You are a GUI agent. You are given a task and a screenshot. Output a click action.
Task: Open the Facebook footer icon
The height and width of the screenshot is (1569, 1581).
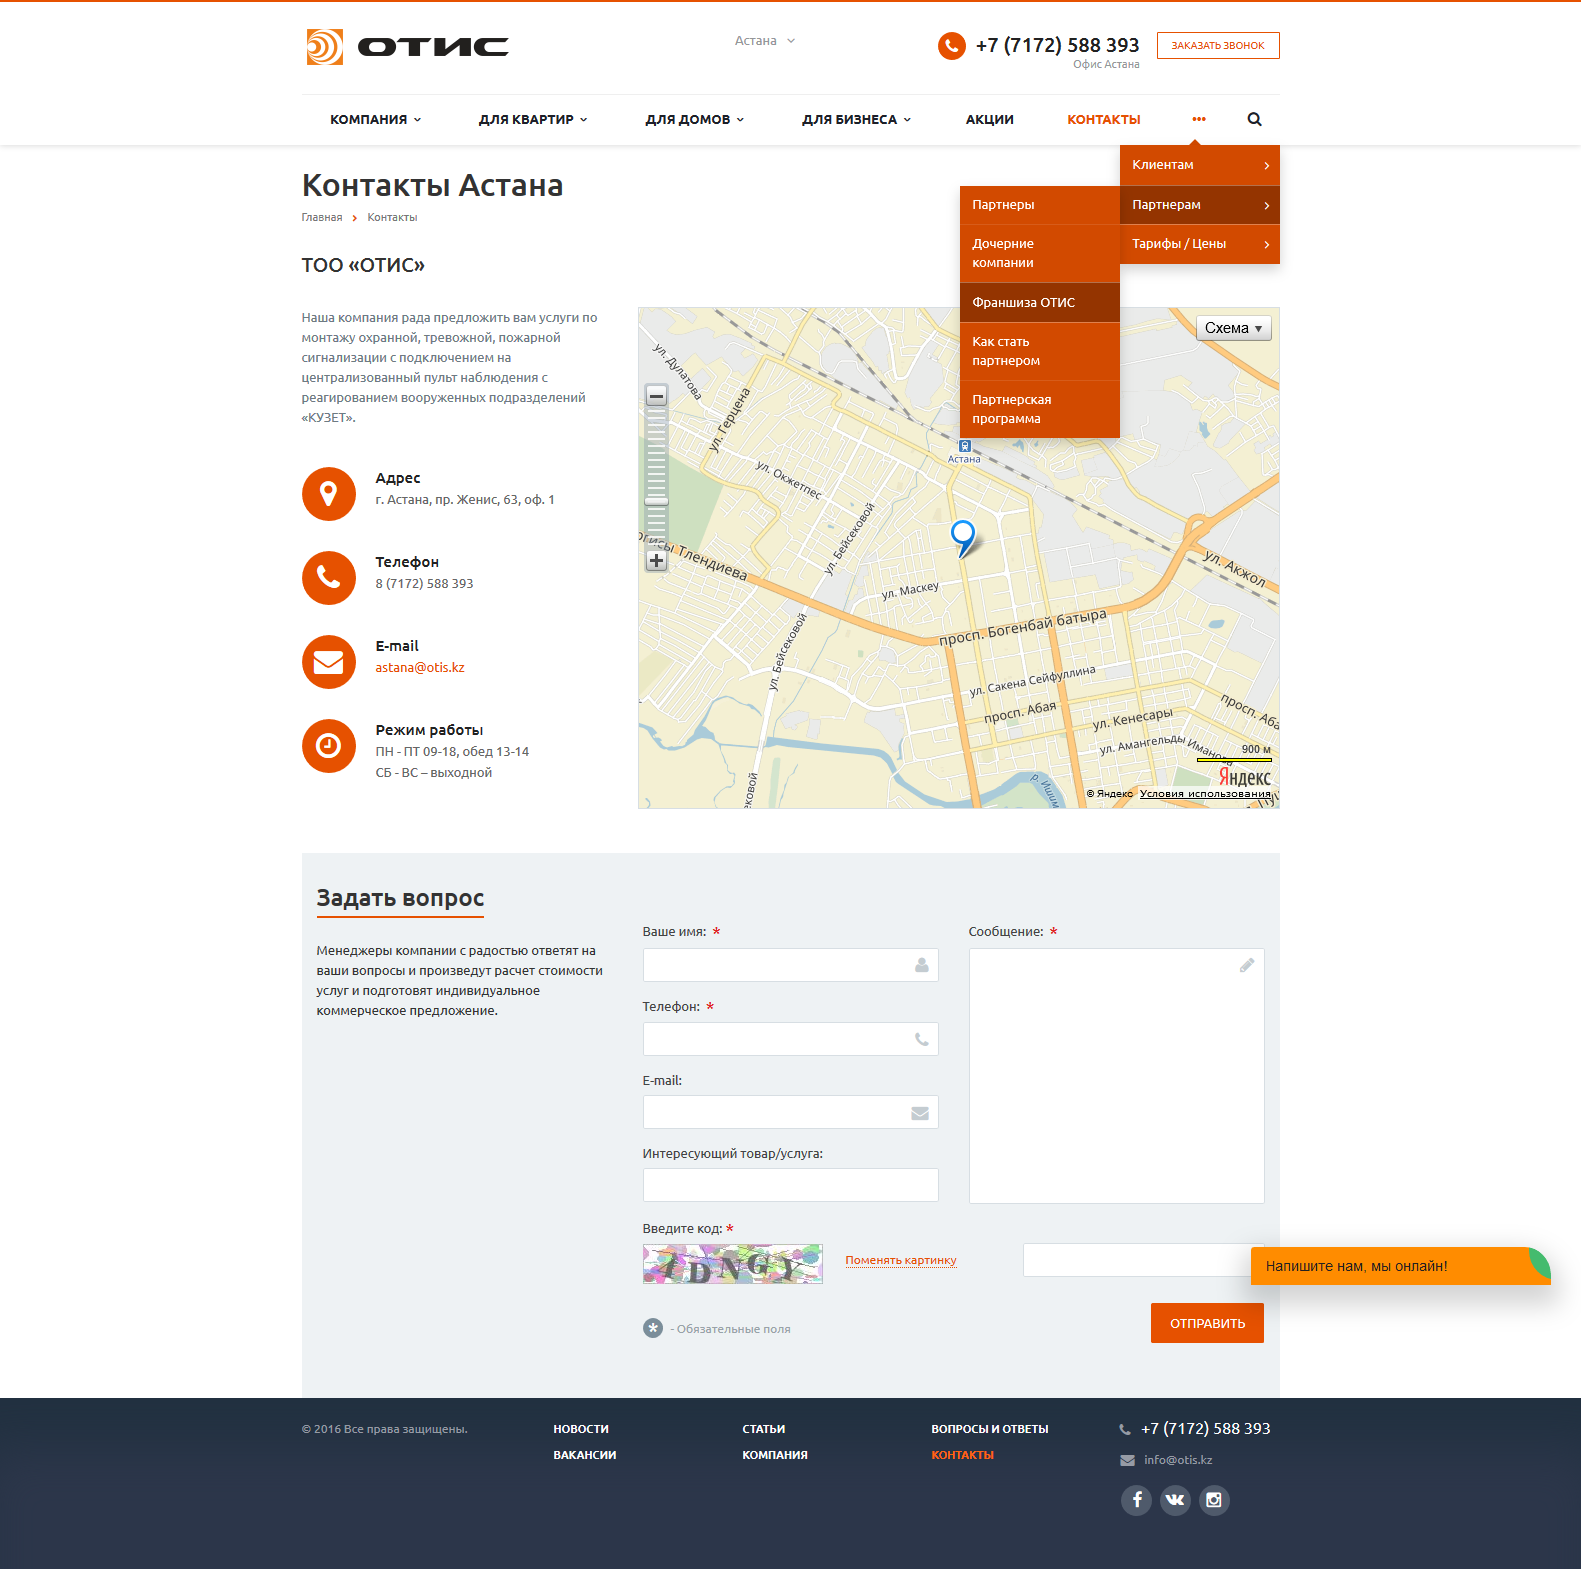[x=1136, y=1500]
